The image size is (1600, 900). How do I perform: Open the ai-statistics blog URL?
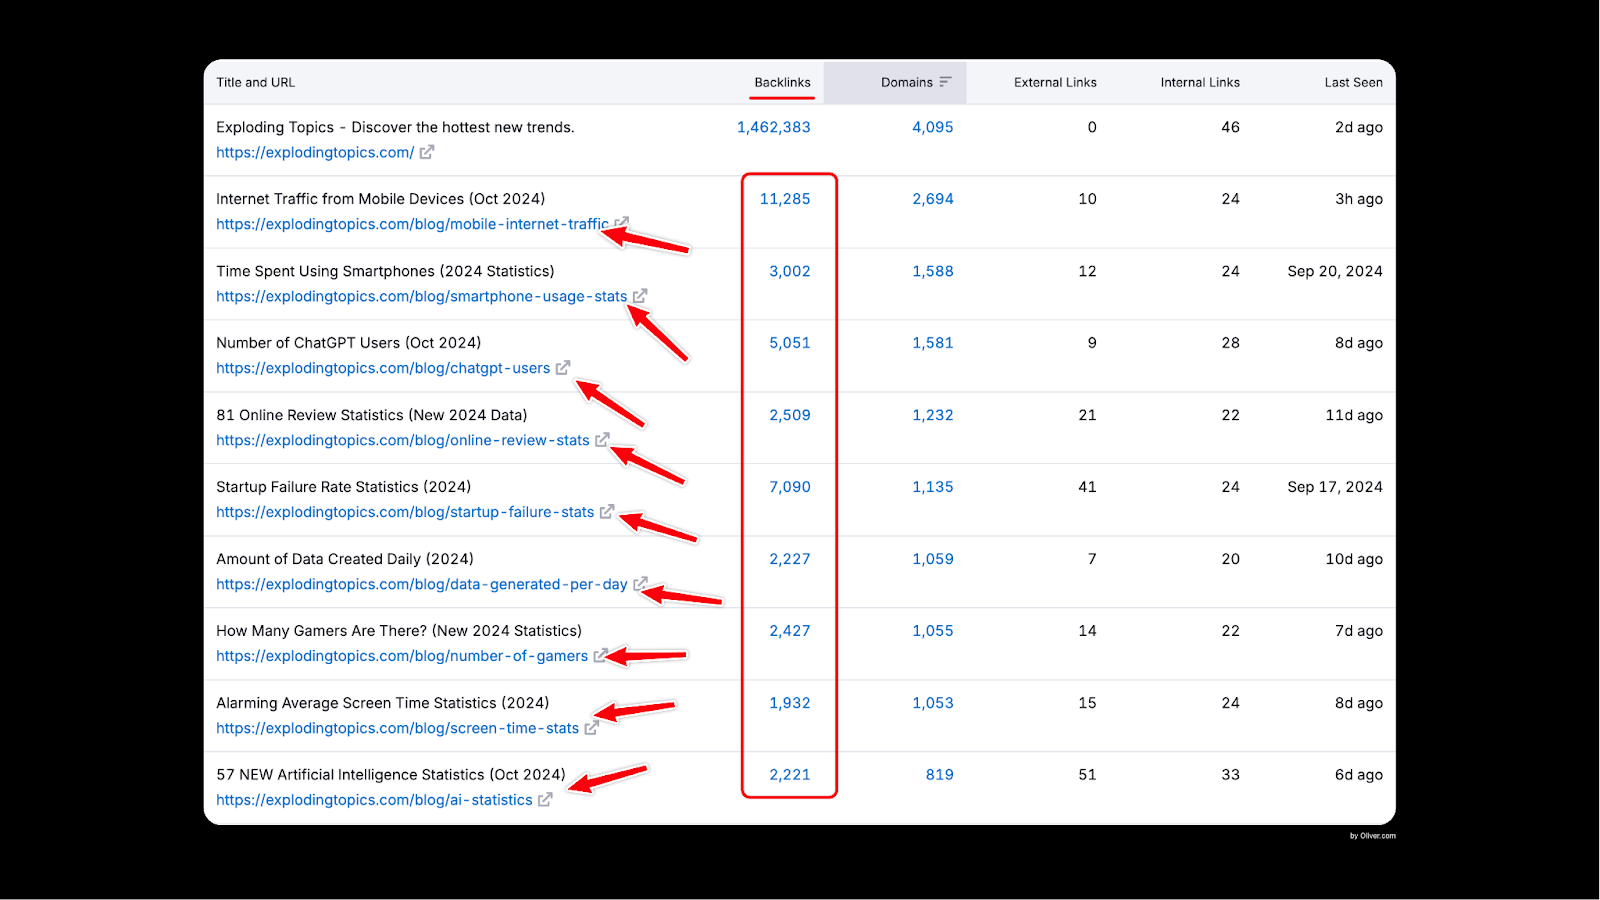[374, 800]
